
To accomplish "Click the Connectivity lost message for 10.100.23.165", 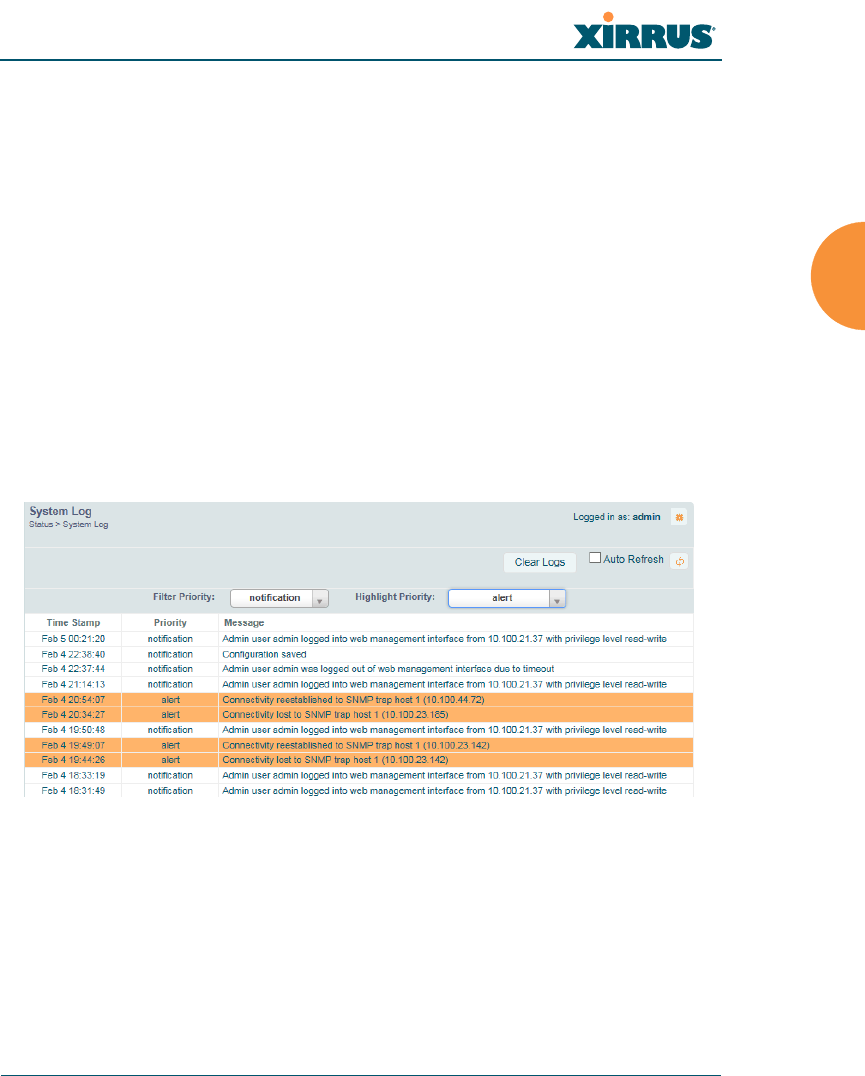I will (335, 715).
